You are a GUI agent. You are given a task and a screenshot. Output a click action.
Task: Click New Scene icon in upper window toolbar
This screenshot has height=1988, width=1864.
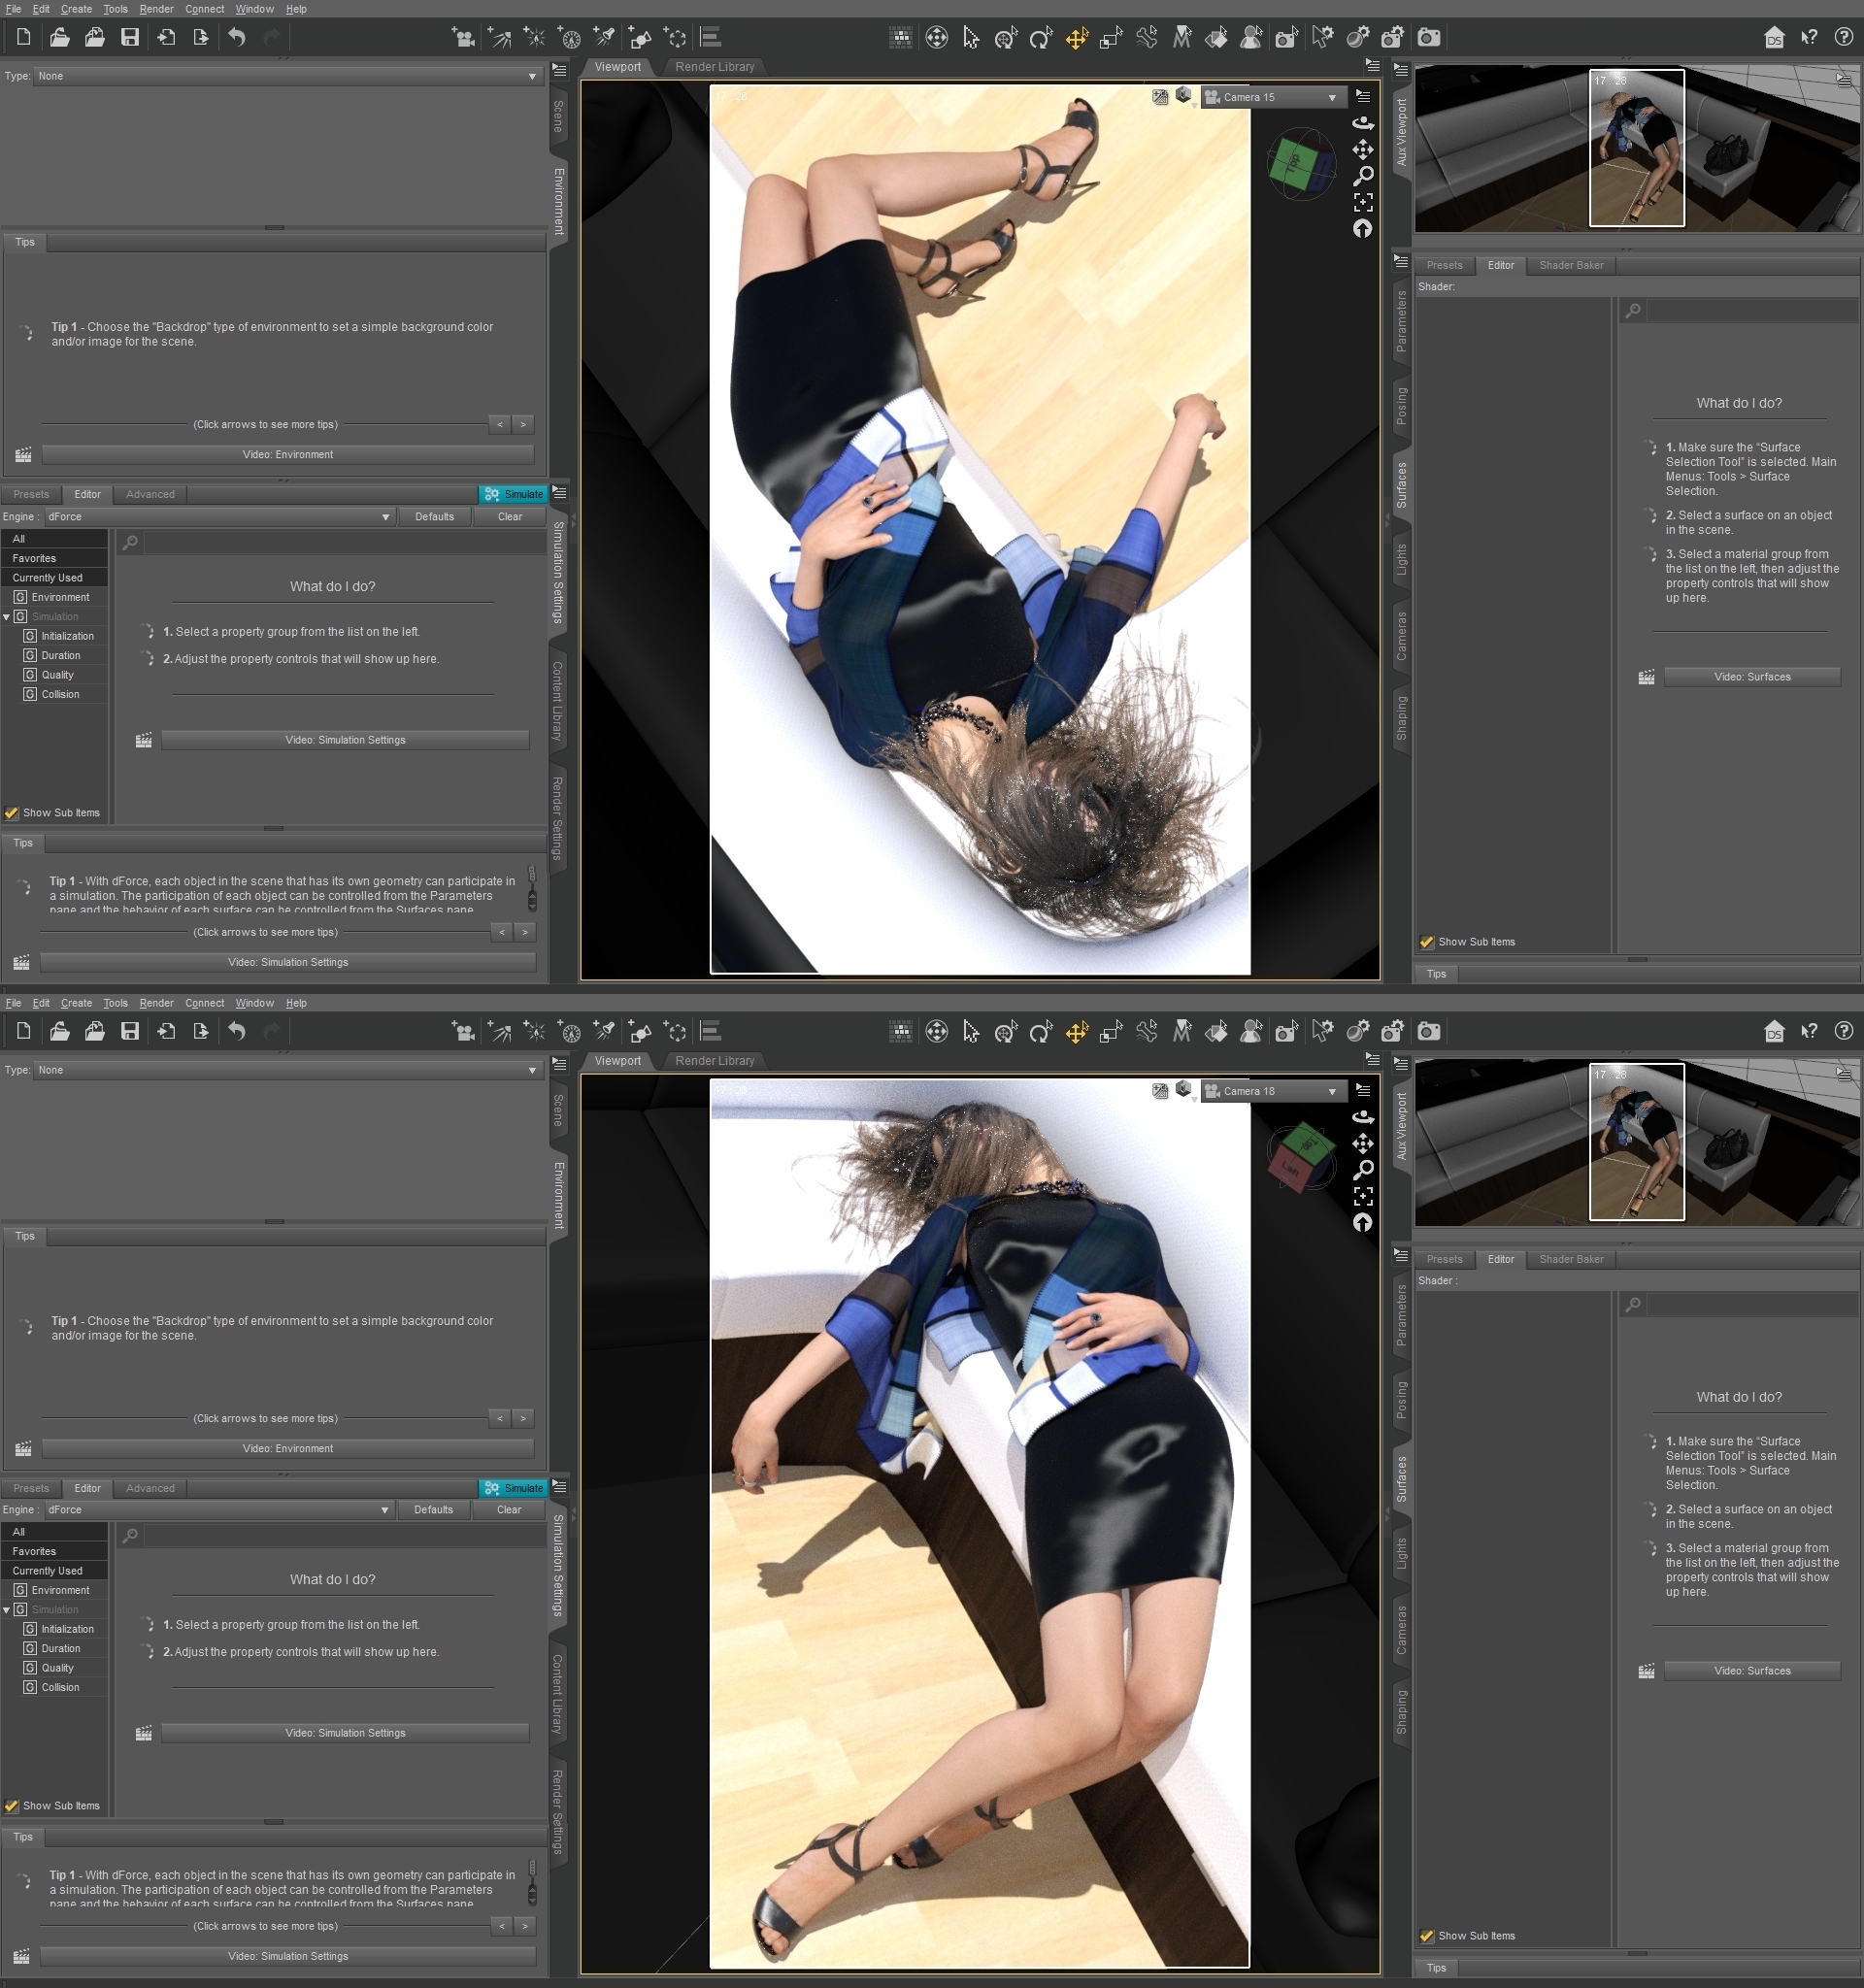(24, 38)
